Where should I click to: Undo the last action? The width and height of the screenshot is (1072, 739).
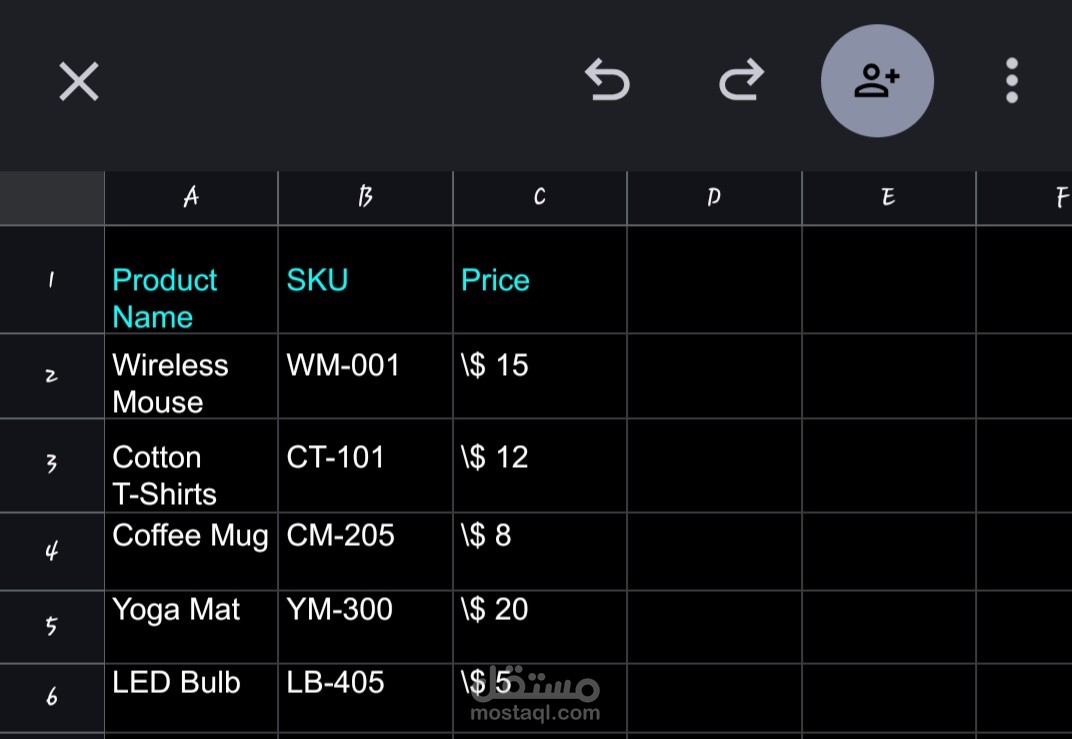tap(607, 80)
